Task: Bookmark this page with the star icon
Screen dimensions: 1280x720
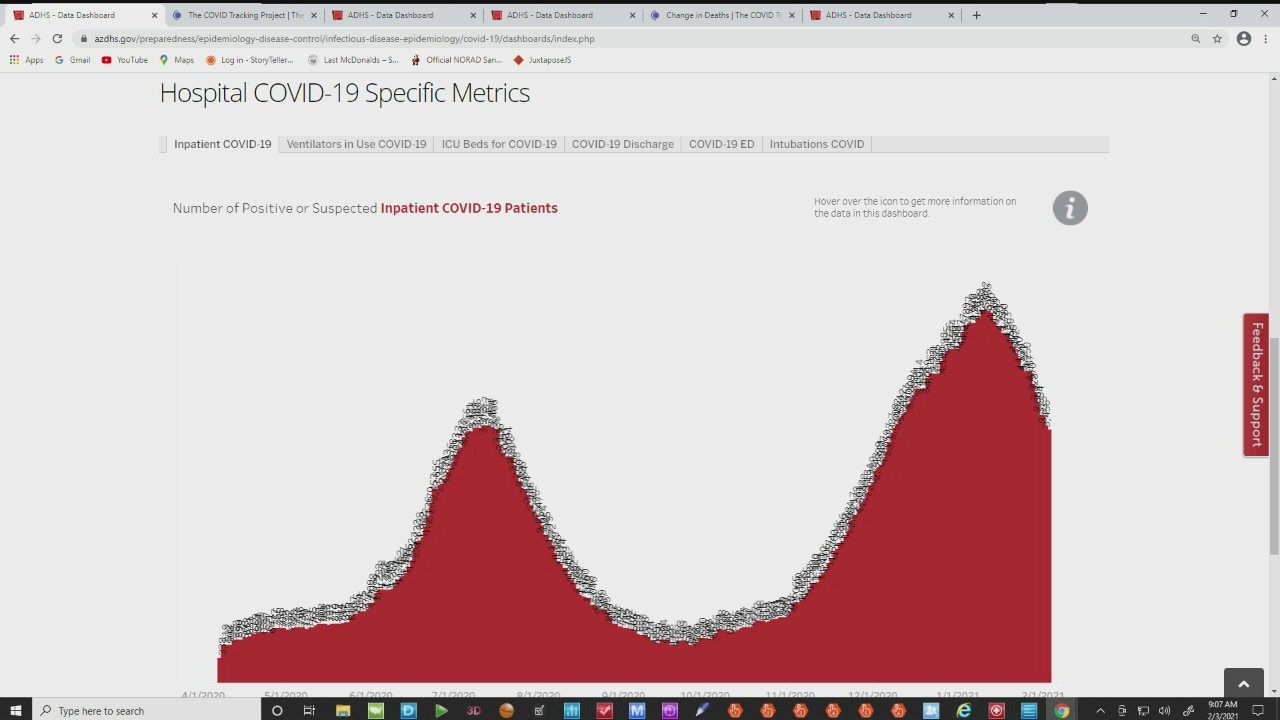Action: click(x=1217, y=39)
